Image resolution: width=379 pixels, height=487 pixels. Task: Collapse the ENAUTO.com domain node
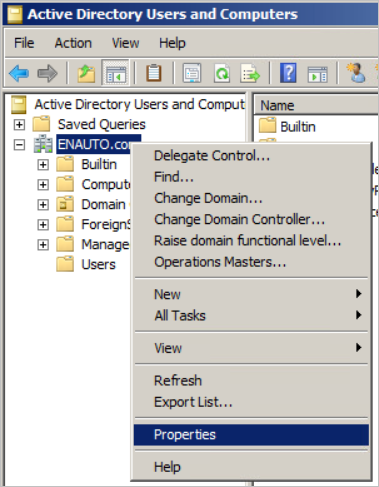[19, 144]
